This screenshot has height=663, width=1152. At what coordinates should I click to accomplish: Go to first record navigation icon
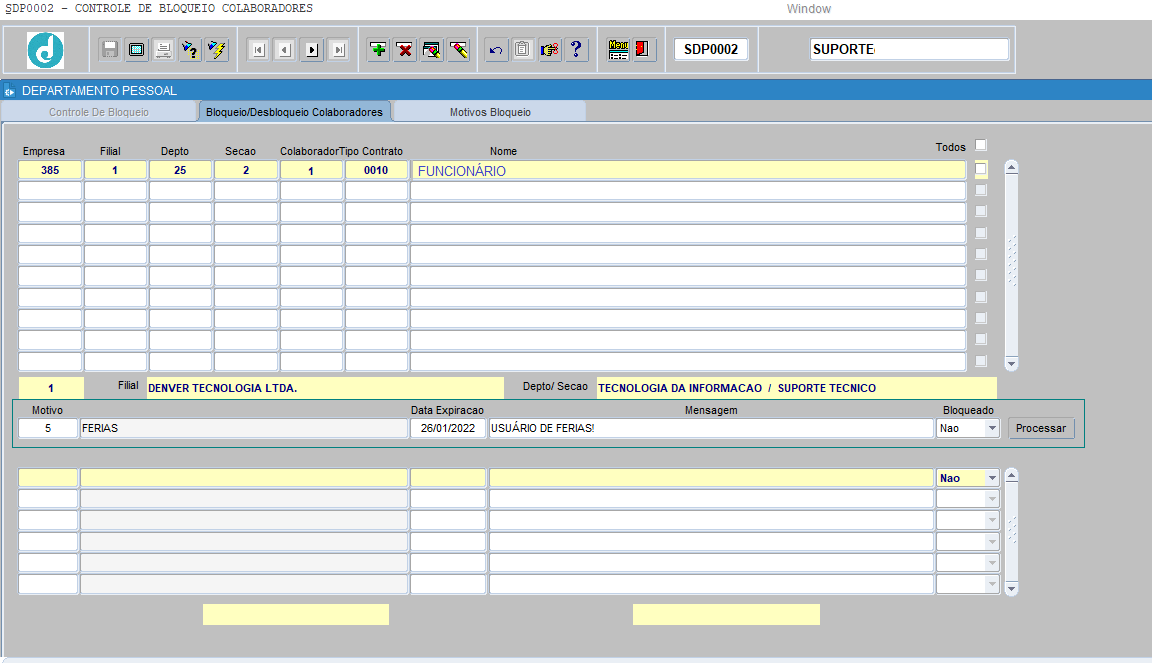coord(259,50)
